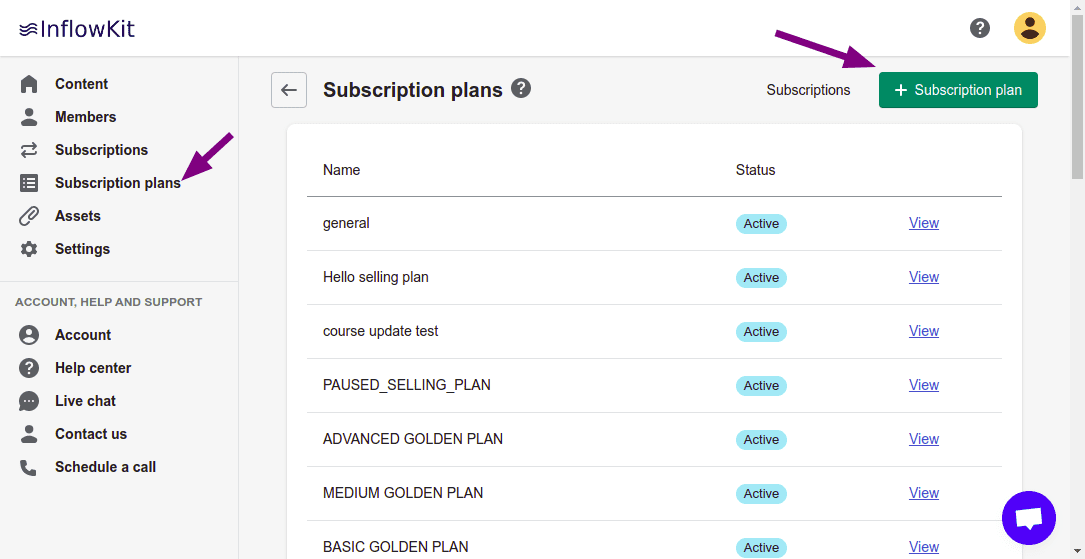Click the Settings gear icon
The image size is (1085, 559).
click(29, 249)
